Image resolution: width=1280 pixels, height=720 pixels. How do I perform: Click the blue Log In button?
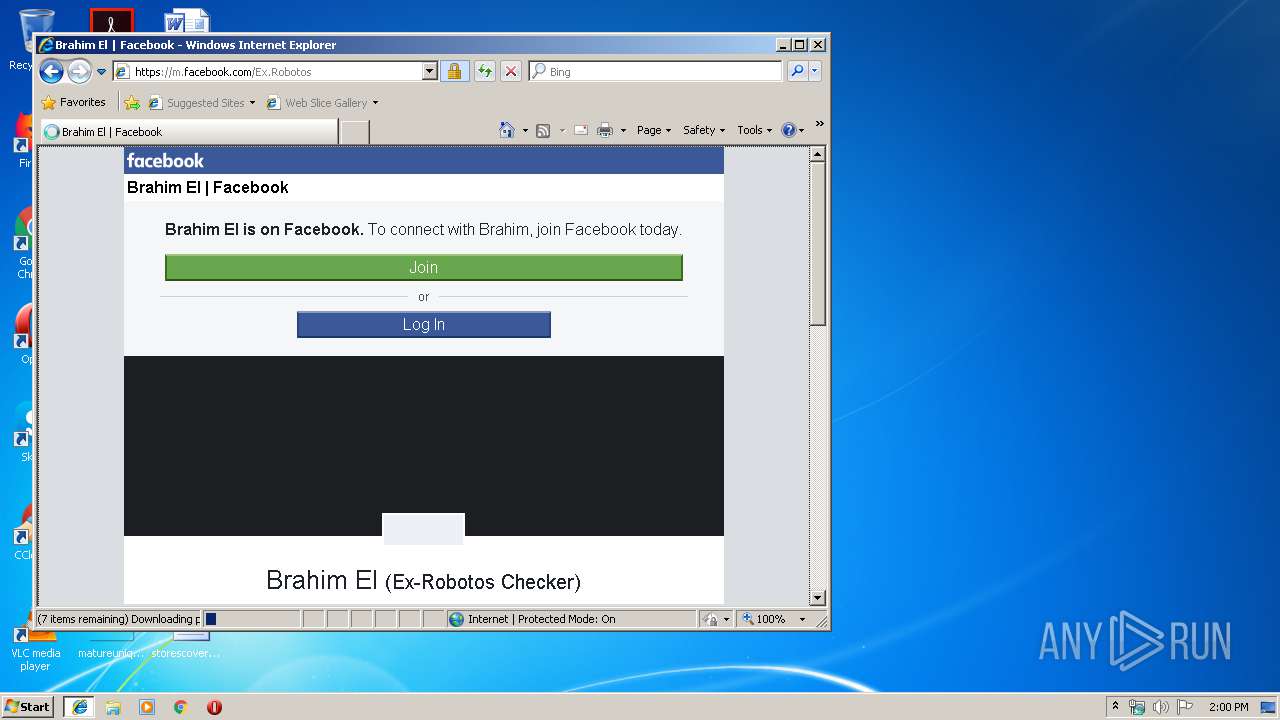424,324
